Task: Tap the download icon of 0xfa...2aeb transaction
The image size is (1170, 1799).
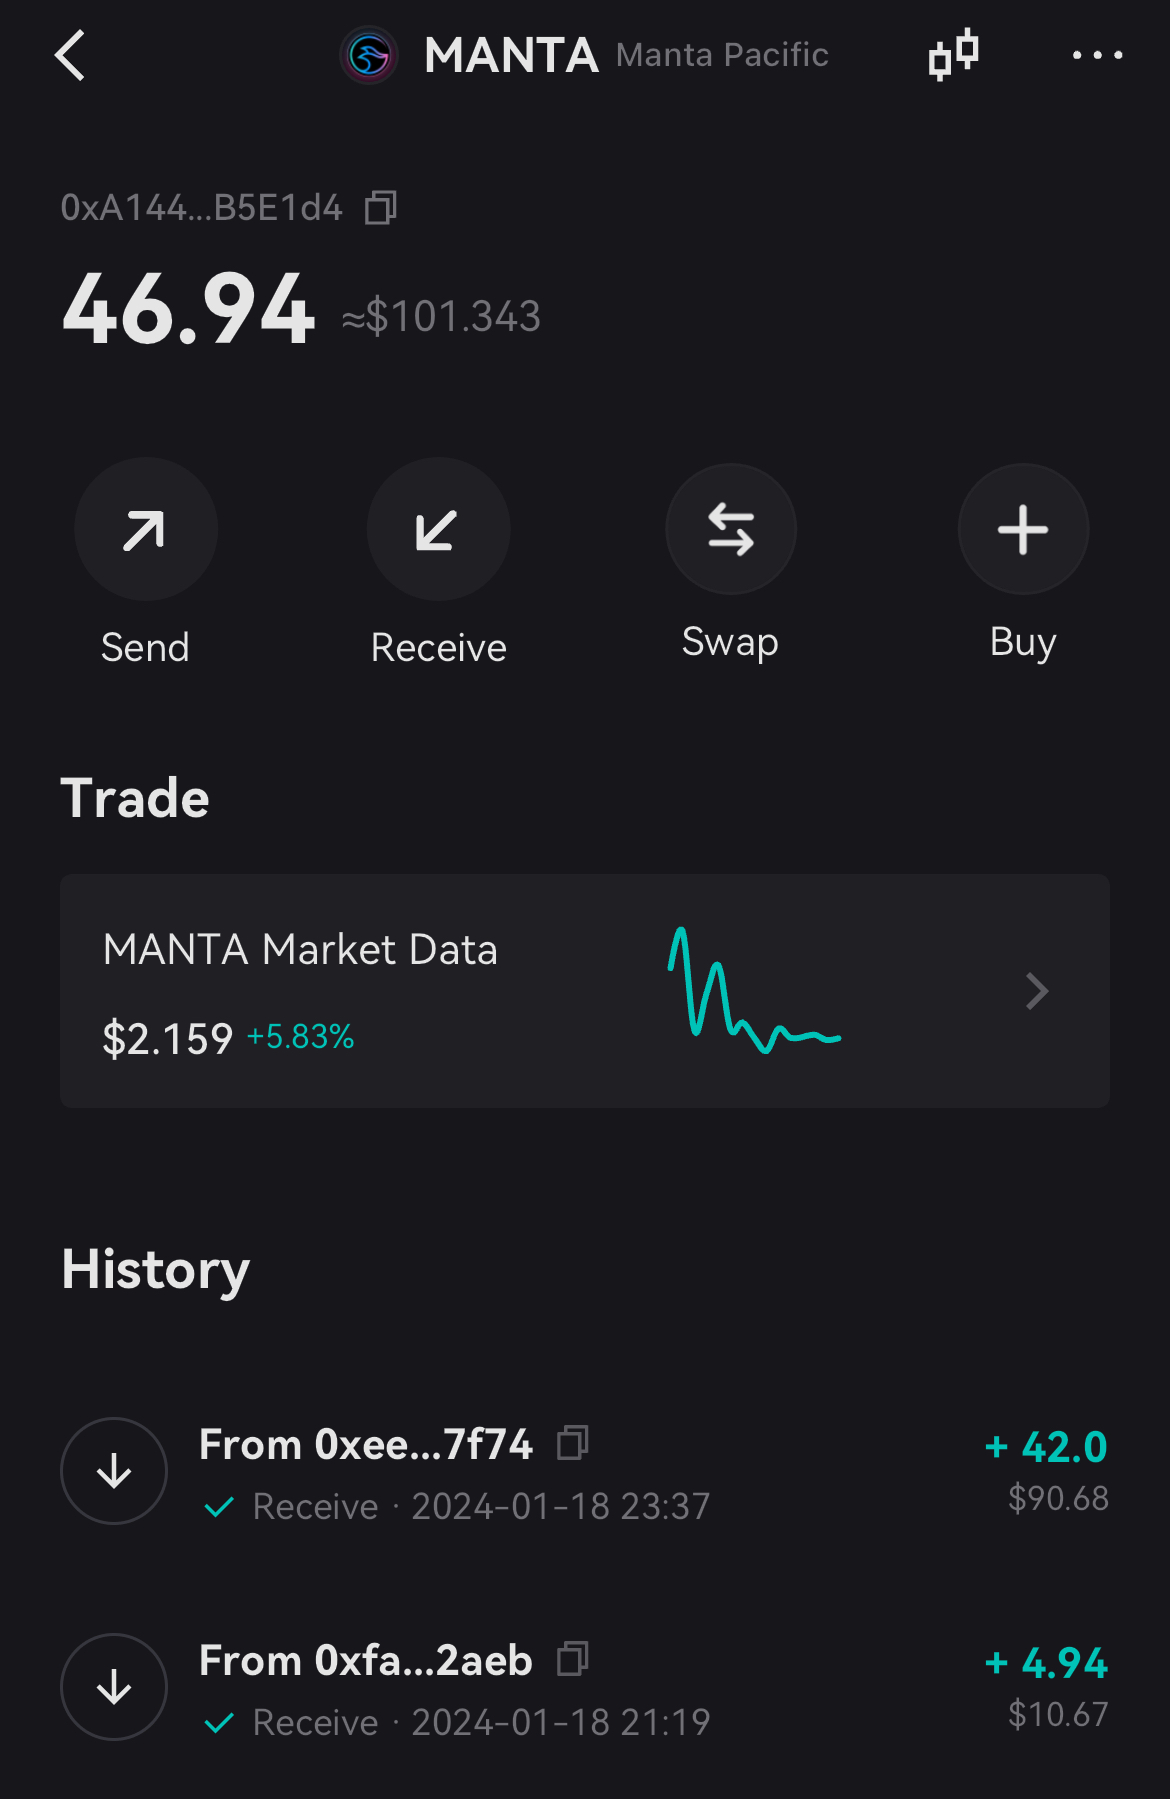Action: [114, 1687]
